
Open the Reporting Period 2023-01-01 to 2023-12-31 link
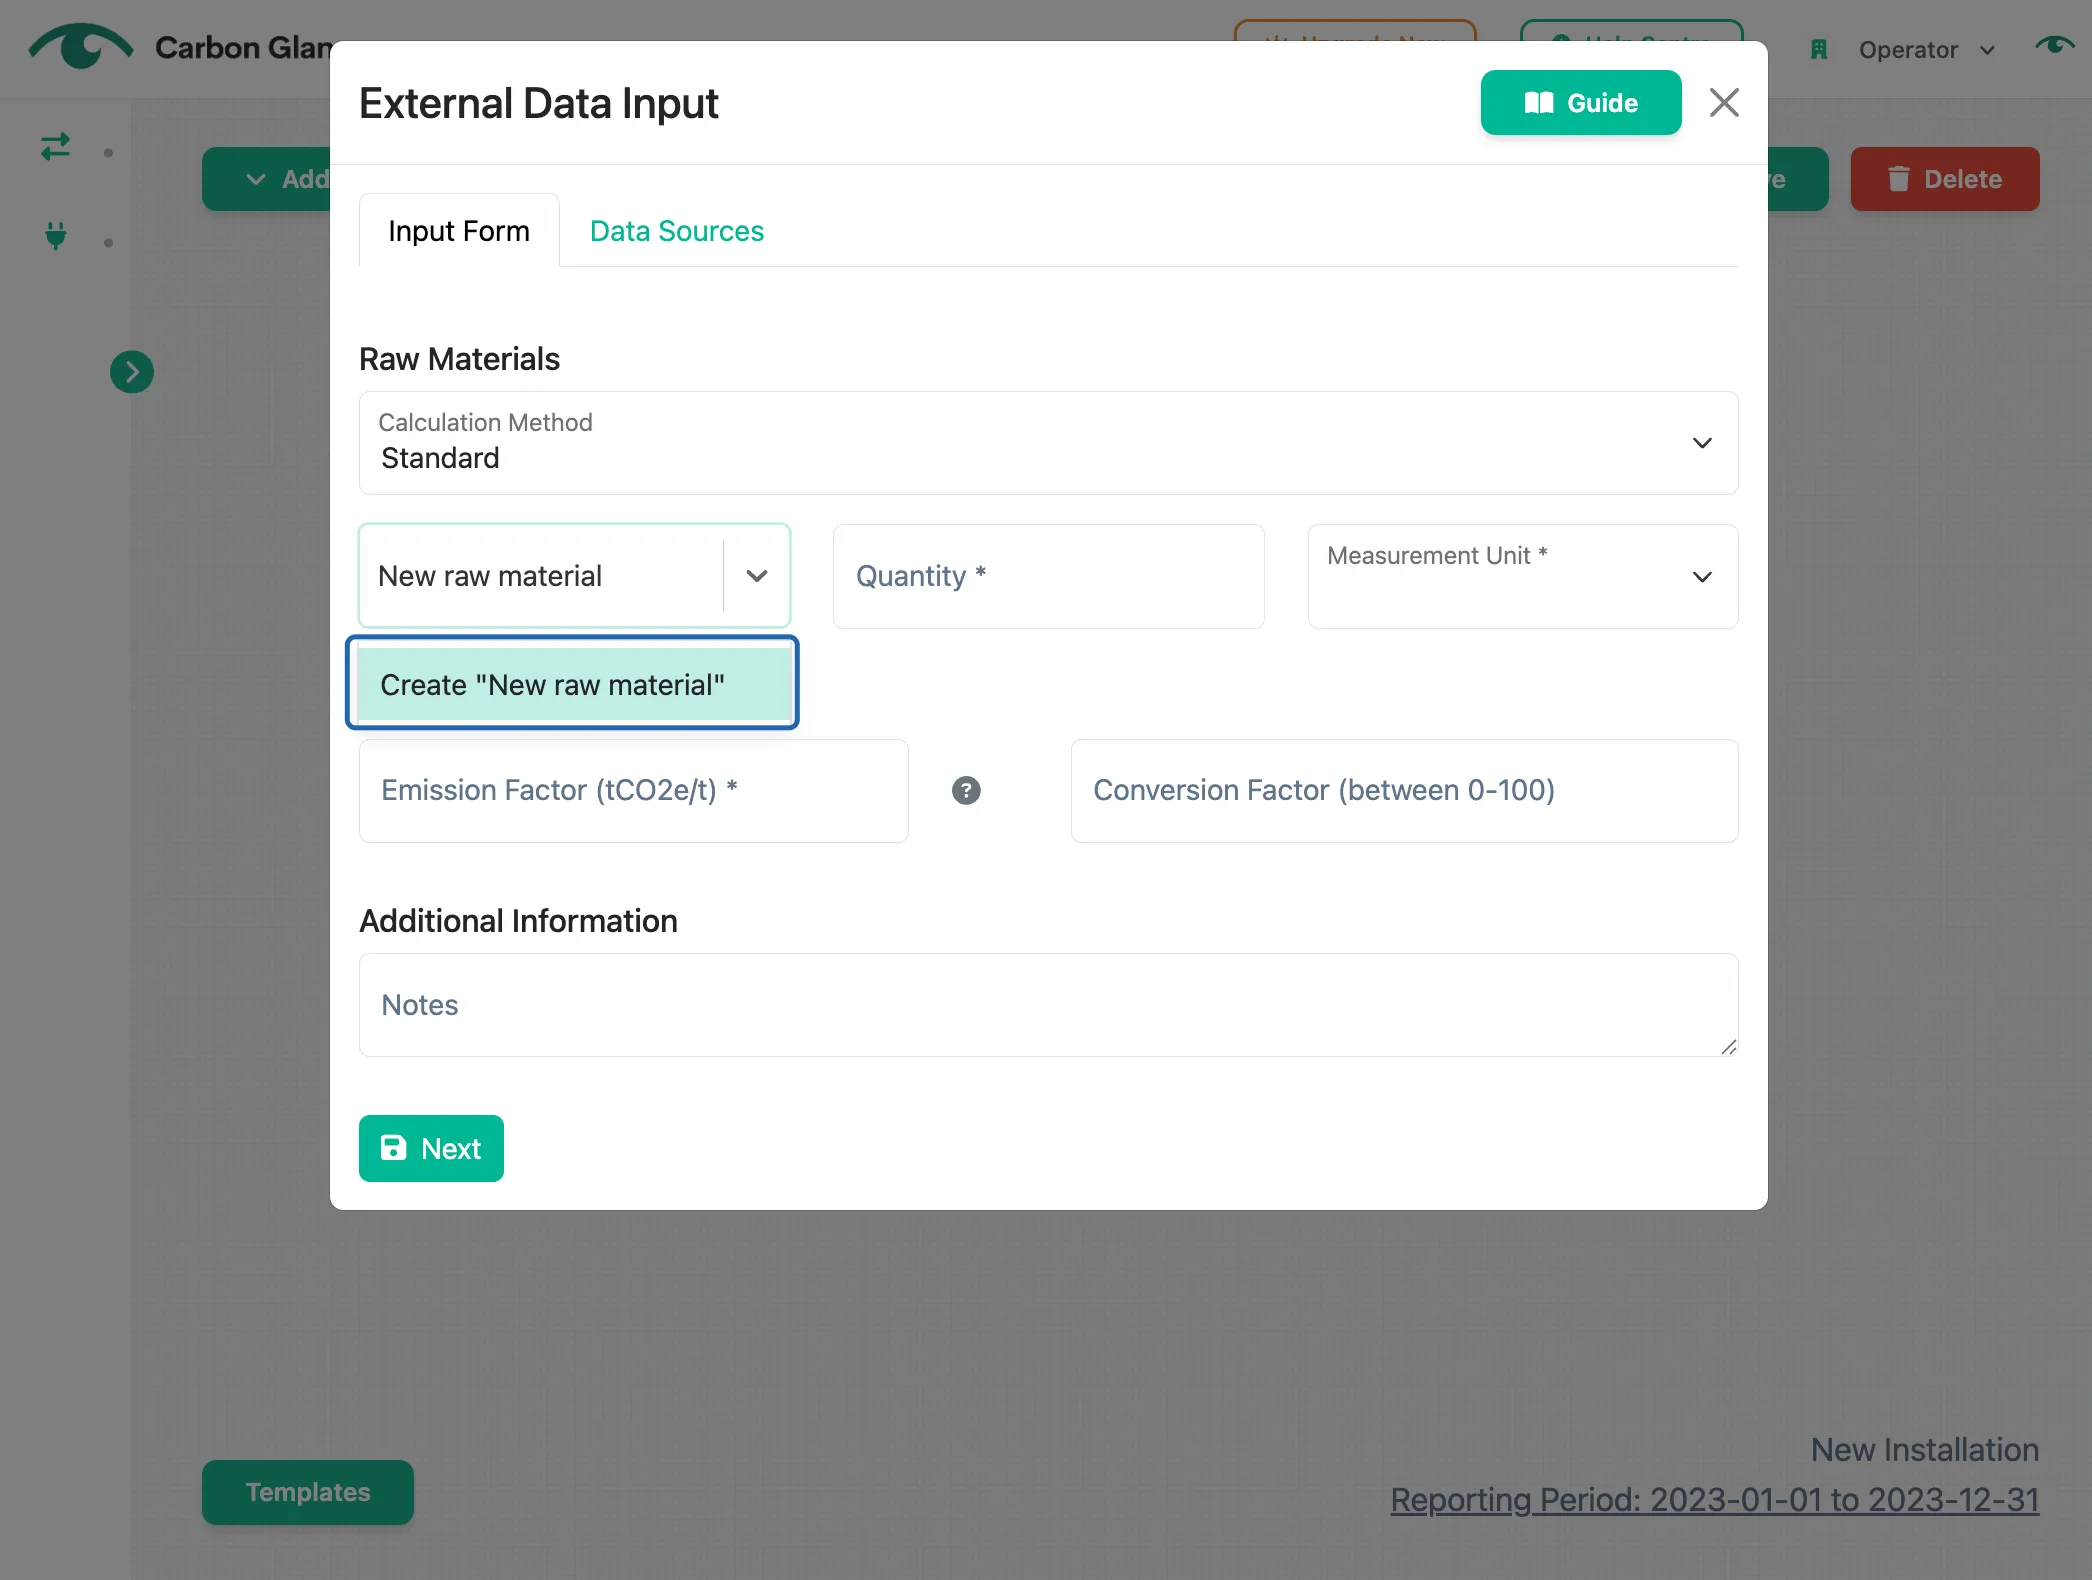pos(1714,1499)
